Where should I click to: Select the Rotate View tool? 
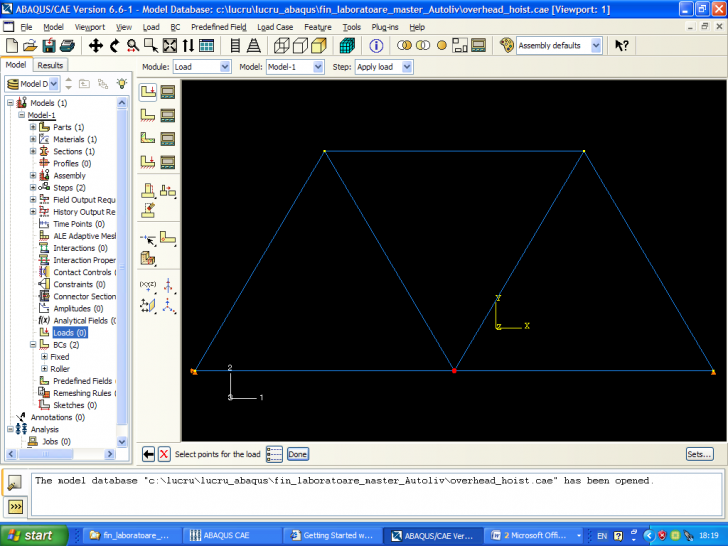(x=114, y=46)
